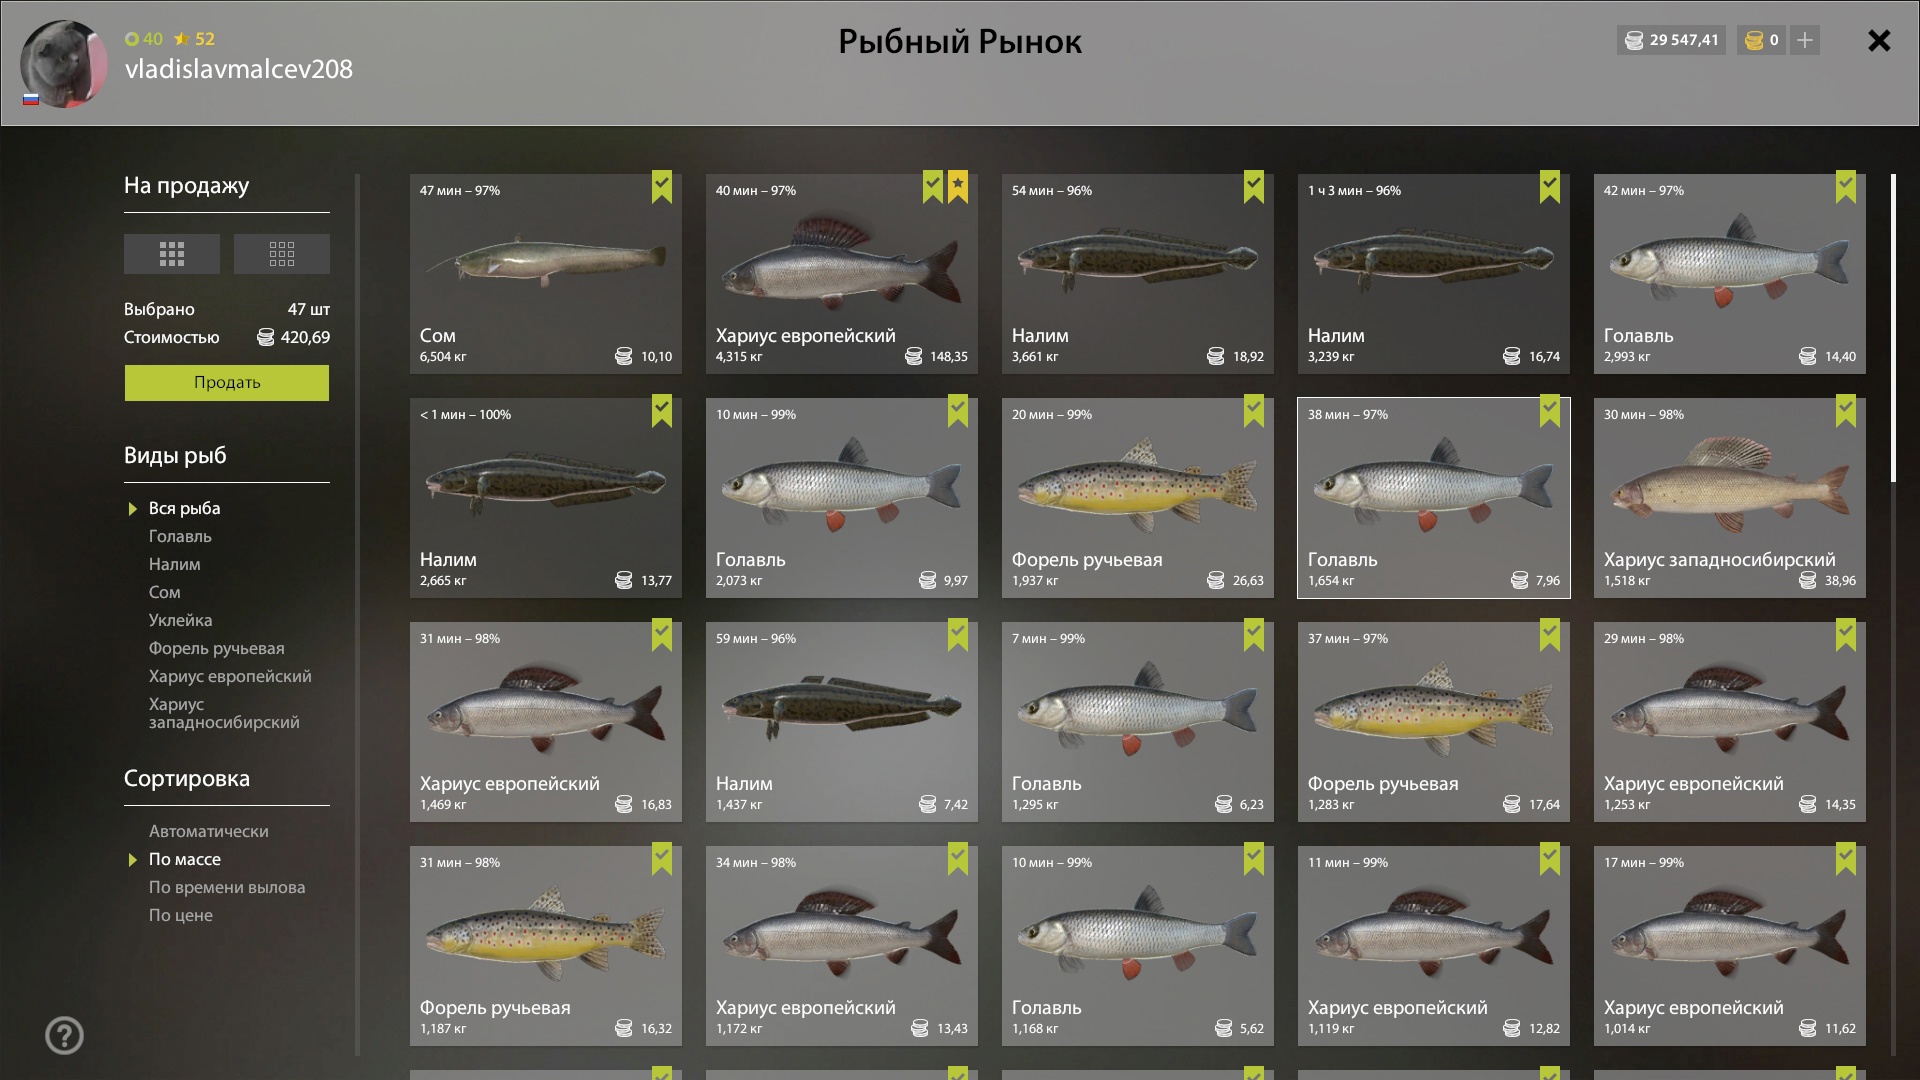
Task: Click the star trophy badge on Хариус европейский 4,315 кг
Action: point(958,186)
